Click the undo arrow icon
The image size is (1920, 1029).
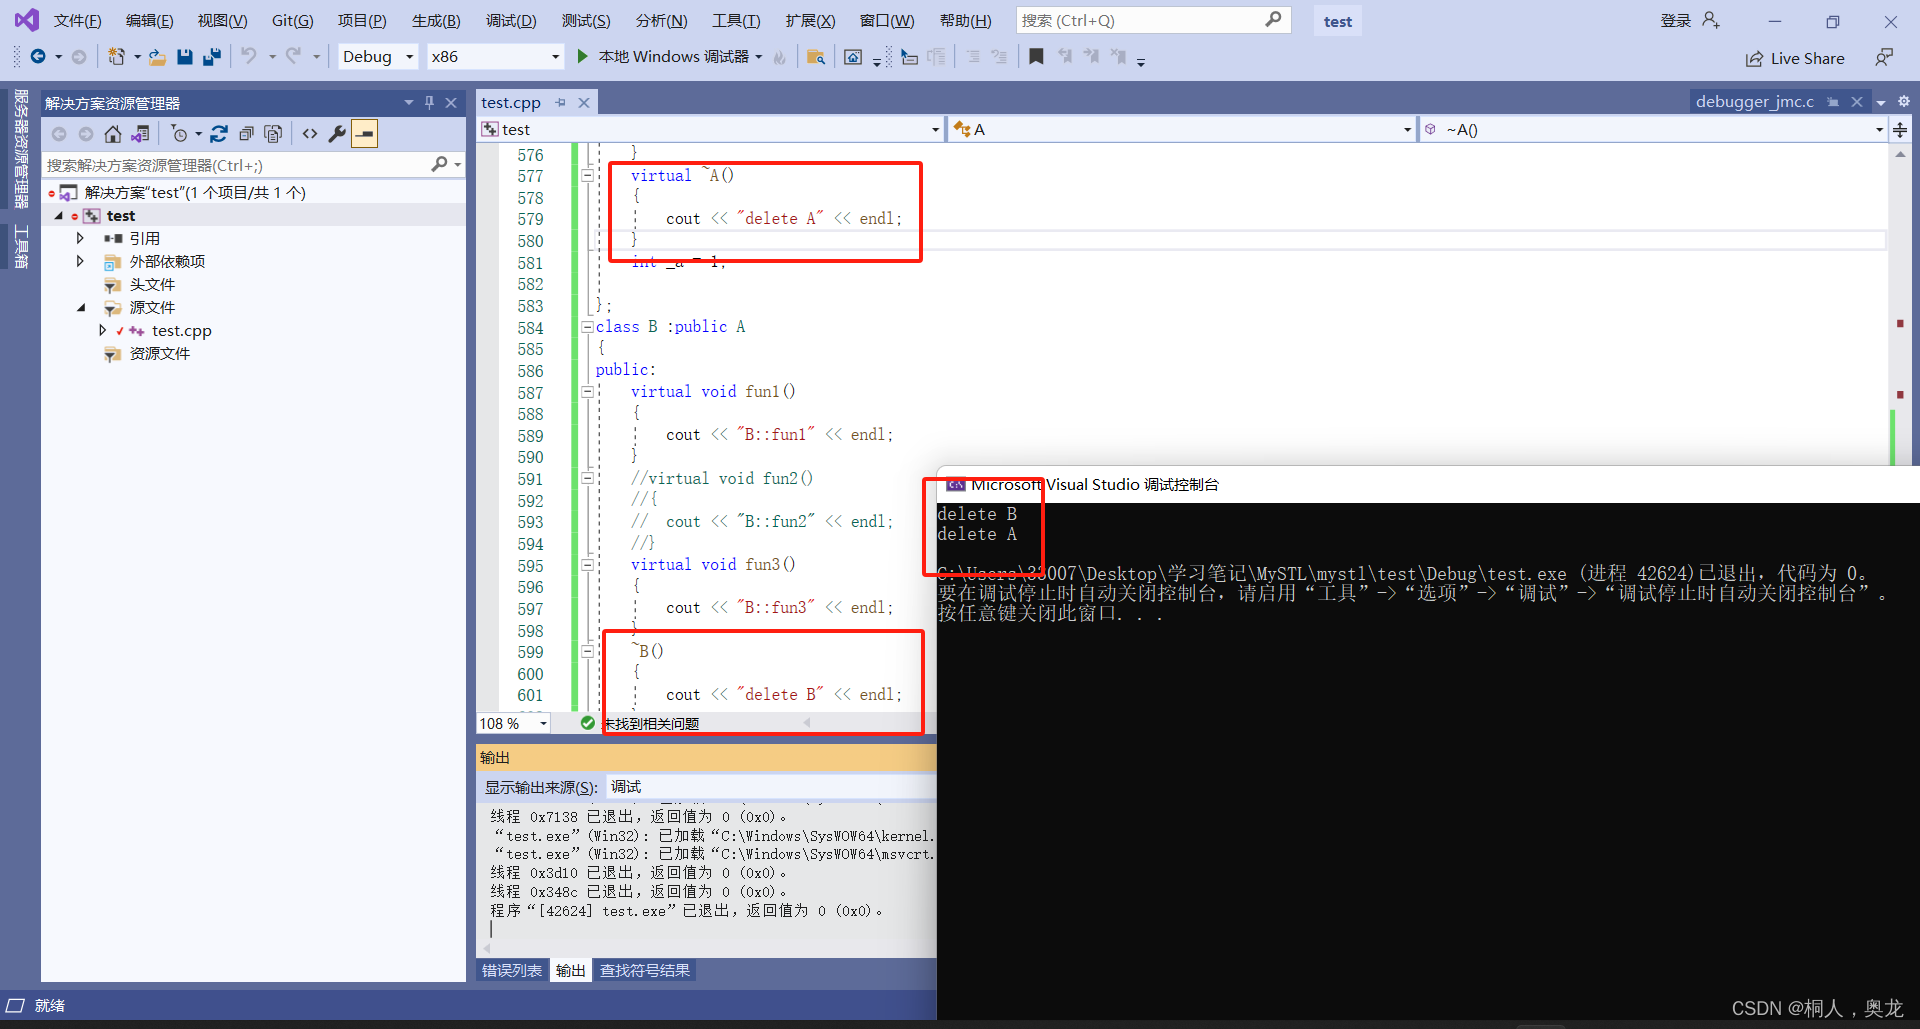pos(249,57)
